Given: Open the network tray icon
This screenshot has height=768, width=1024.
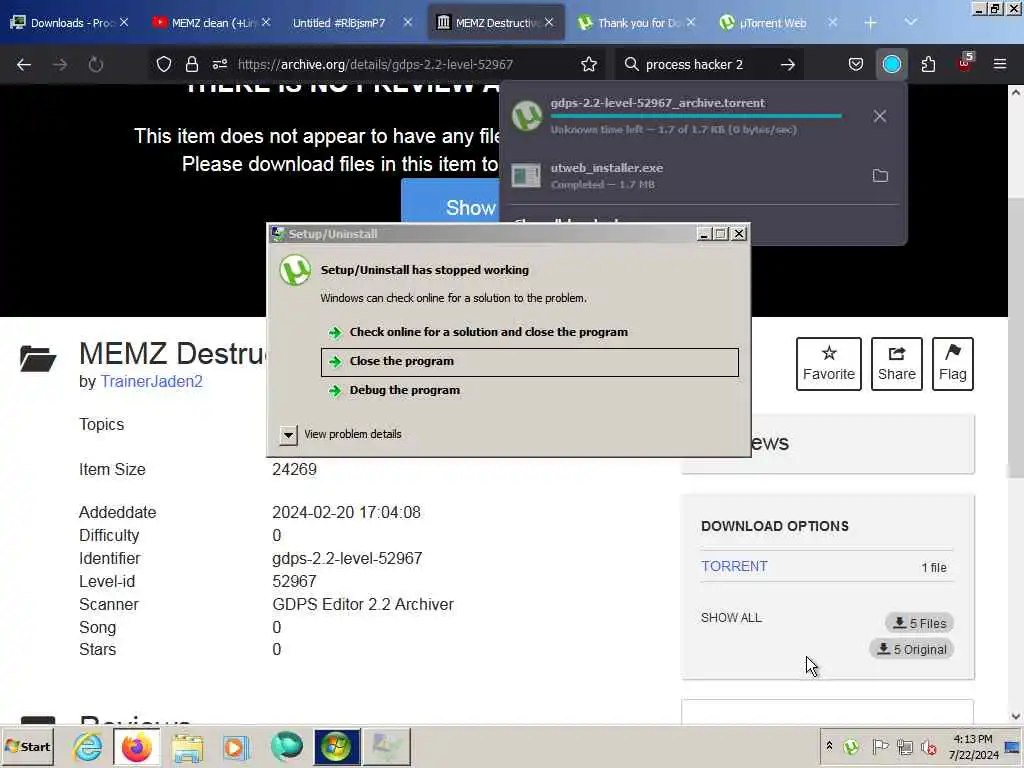Looking at the screenshot, I should [904, 746].
